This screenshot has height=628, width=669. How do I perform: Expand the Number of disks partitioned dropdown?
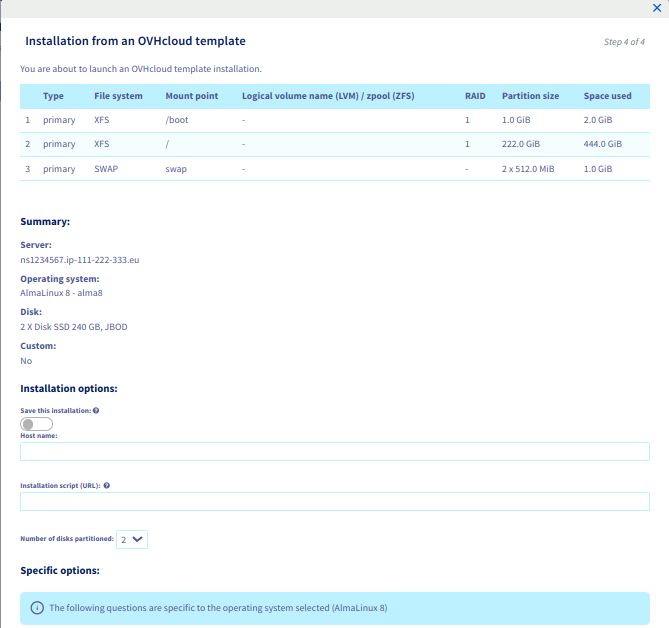[x=132, y=539]
